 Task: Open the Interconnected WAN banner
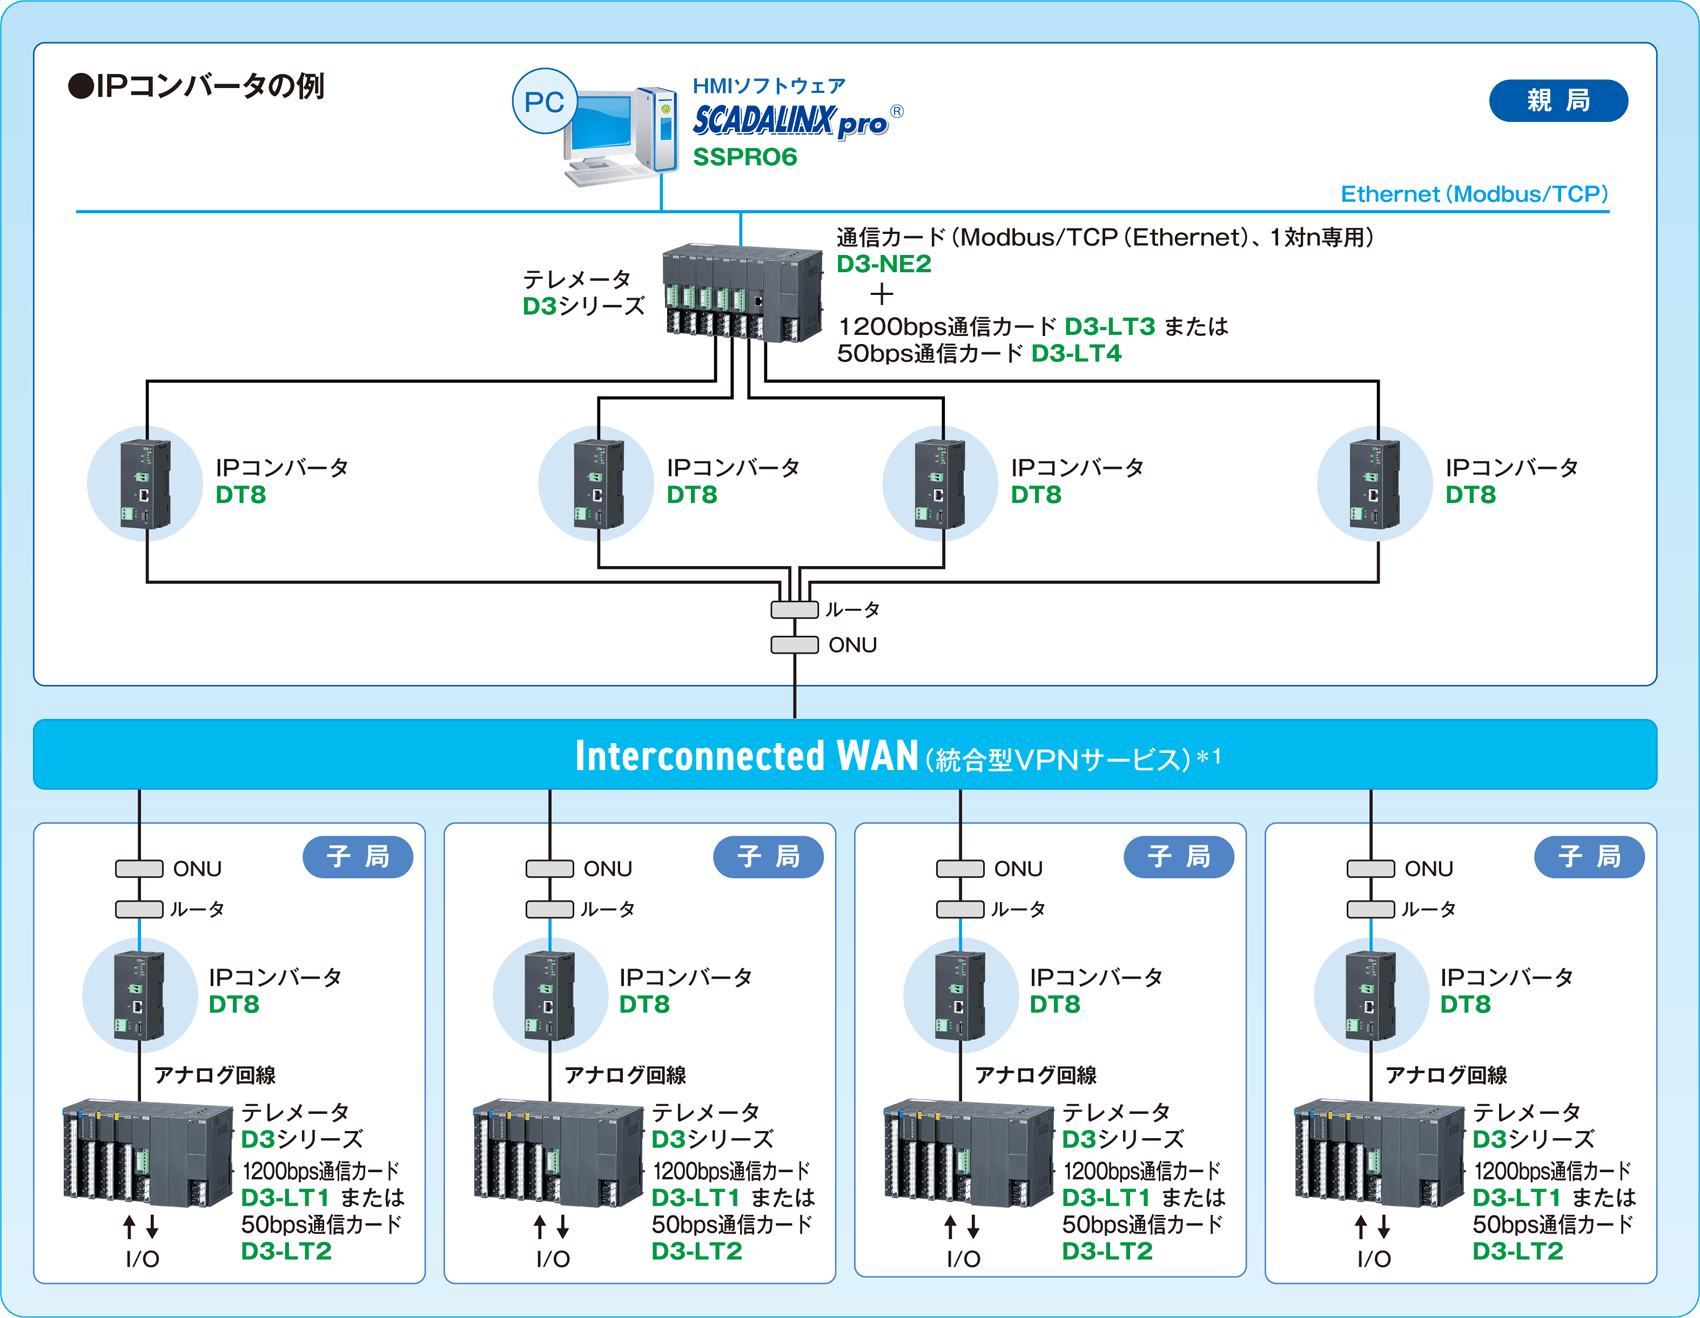[850, 755]
